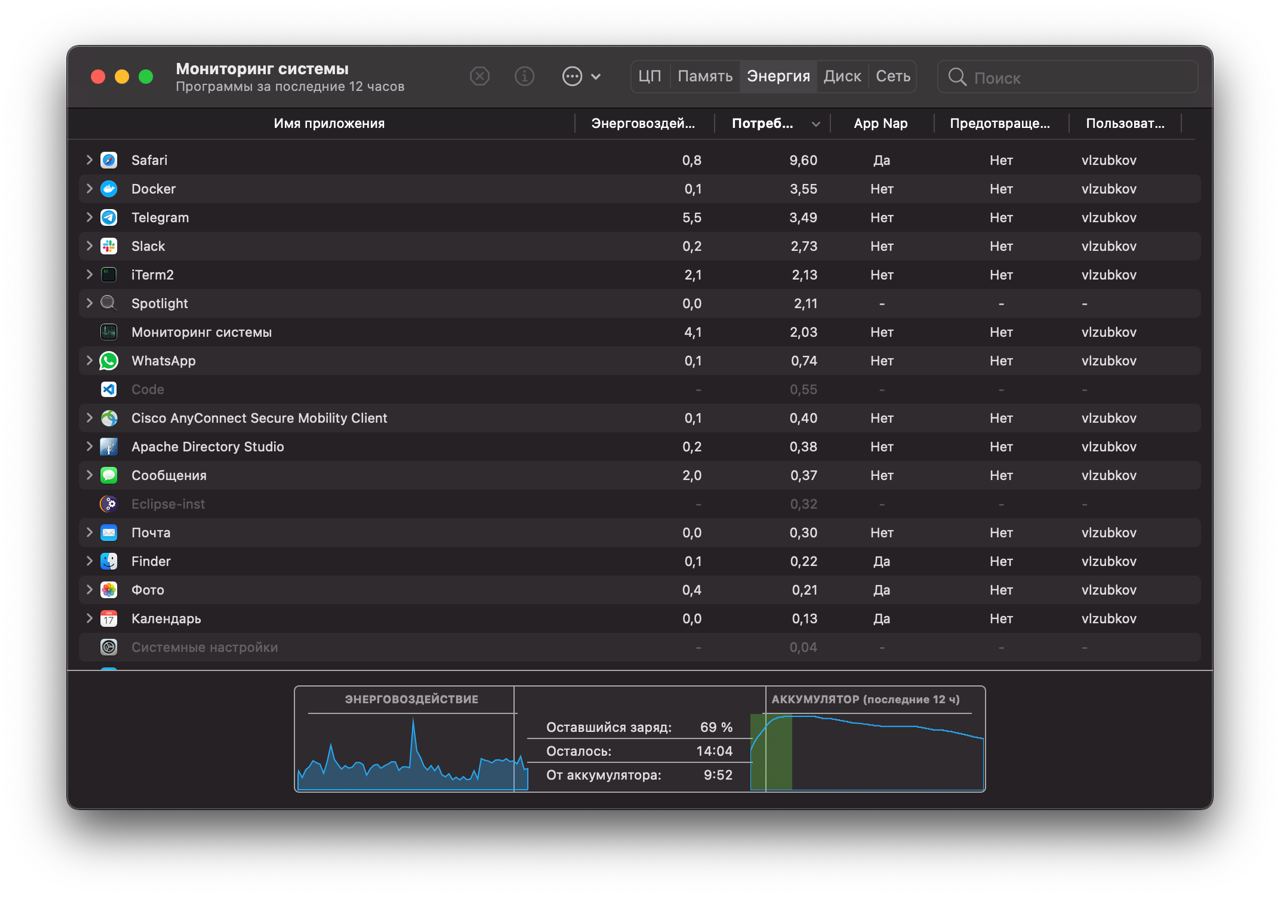1280x898 pixels.
Task: Sort by Предотвраще… column header
Action: [1000, 123]
